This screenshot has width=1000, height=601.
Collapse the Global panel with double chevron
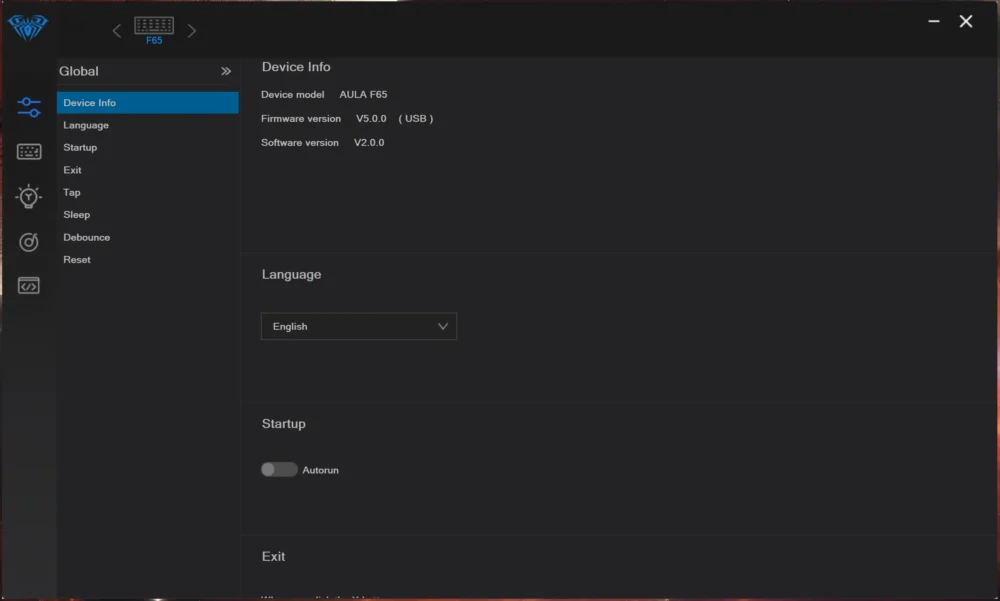(226, 71)
